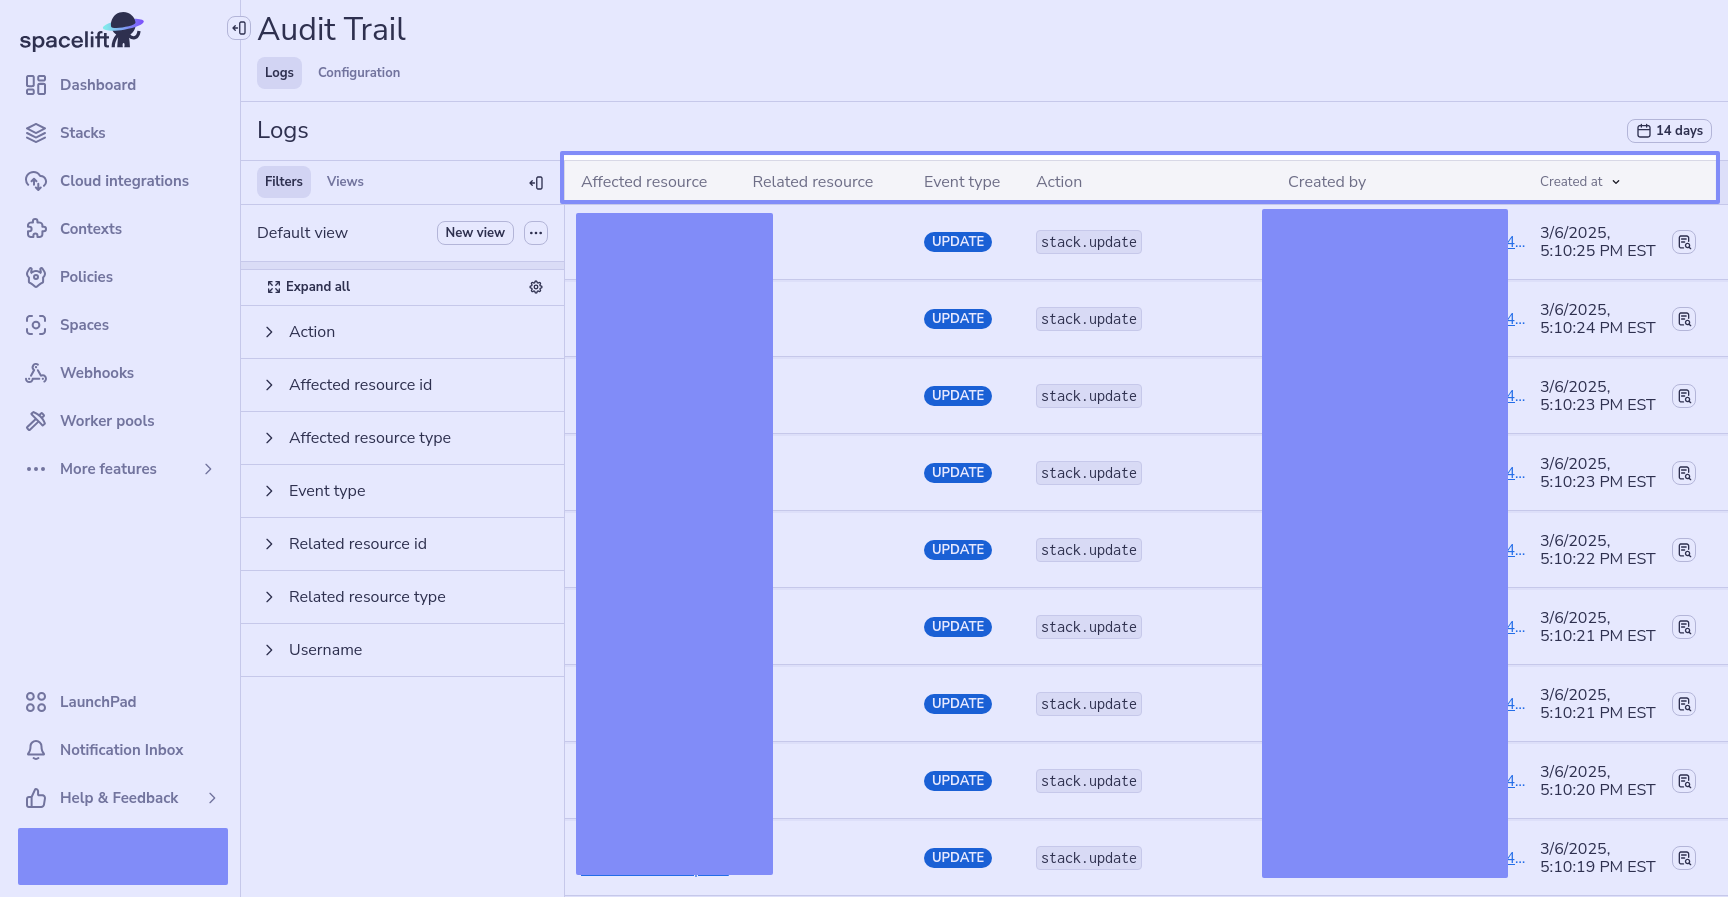Click the Stacks layers icon

click(36, 133)
